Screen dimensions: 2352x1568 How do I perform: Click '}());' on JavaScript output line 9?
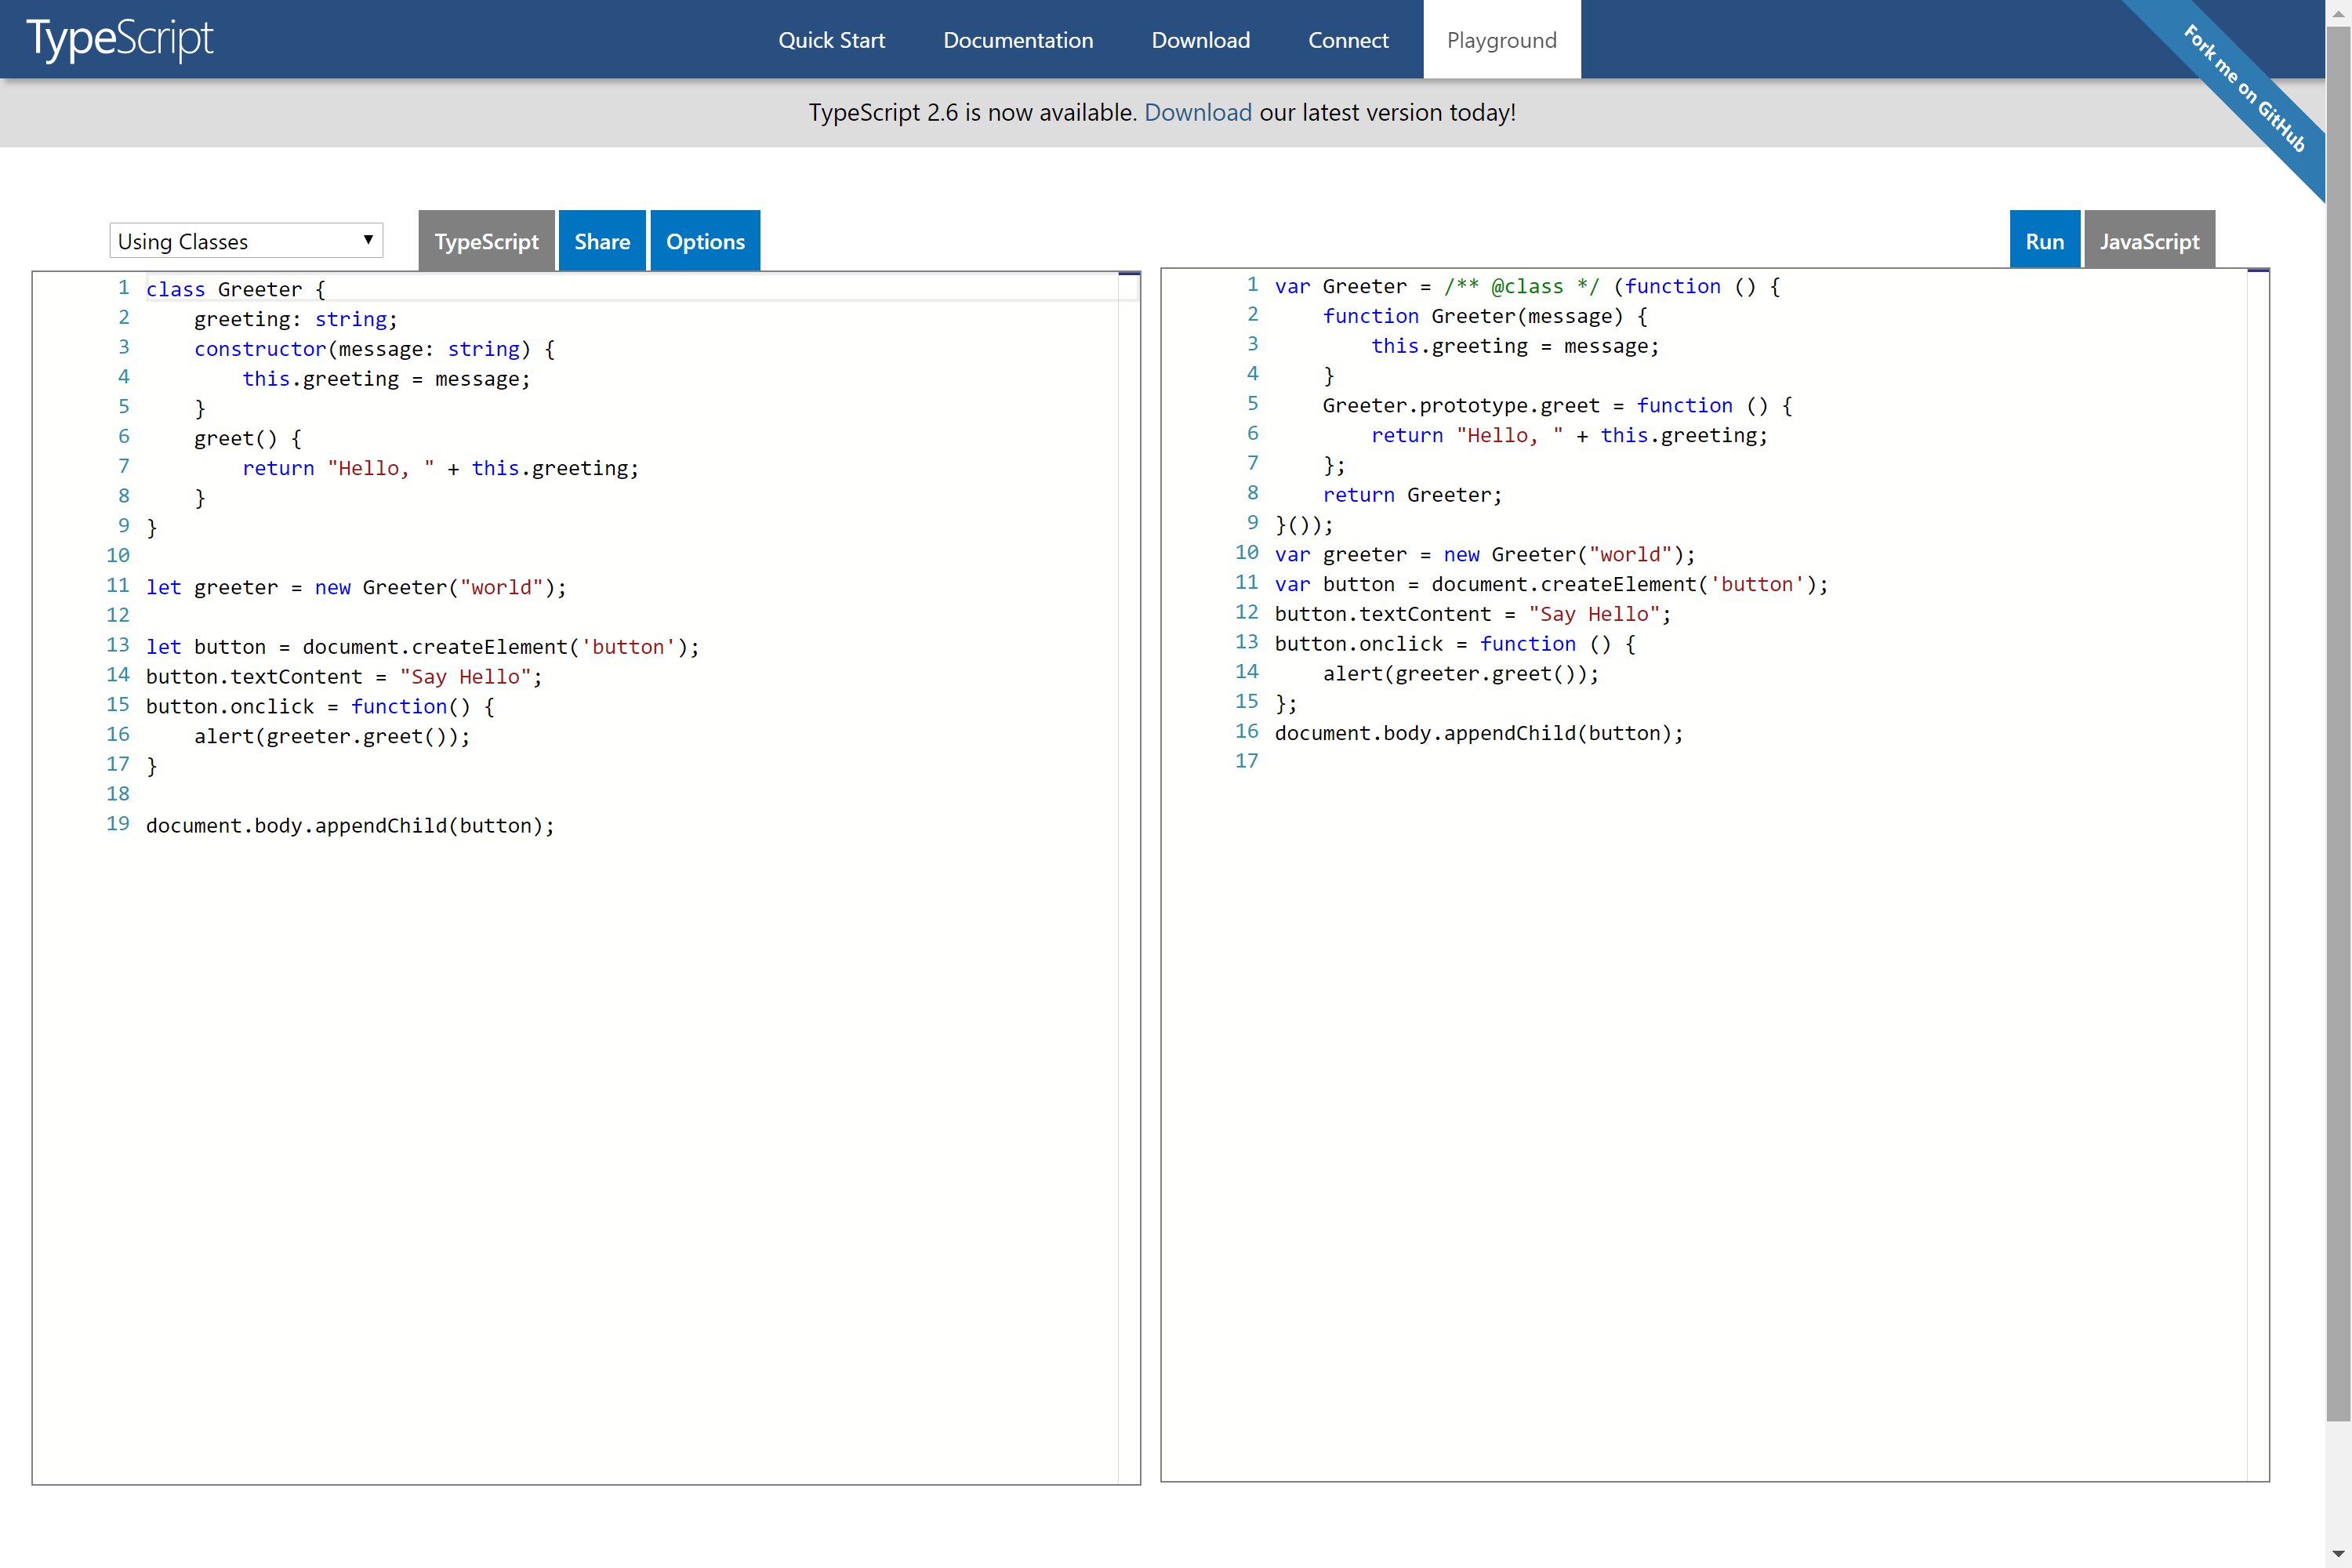point(1304,525)
